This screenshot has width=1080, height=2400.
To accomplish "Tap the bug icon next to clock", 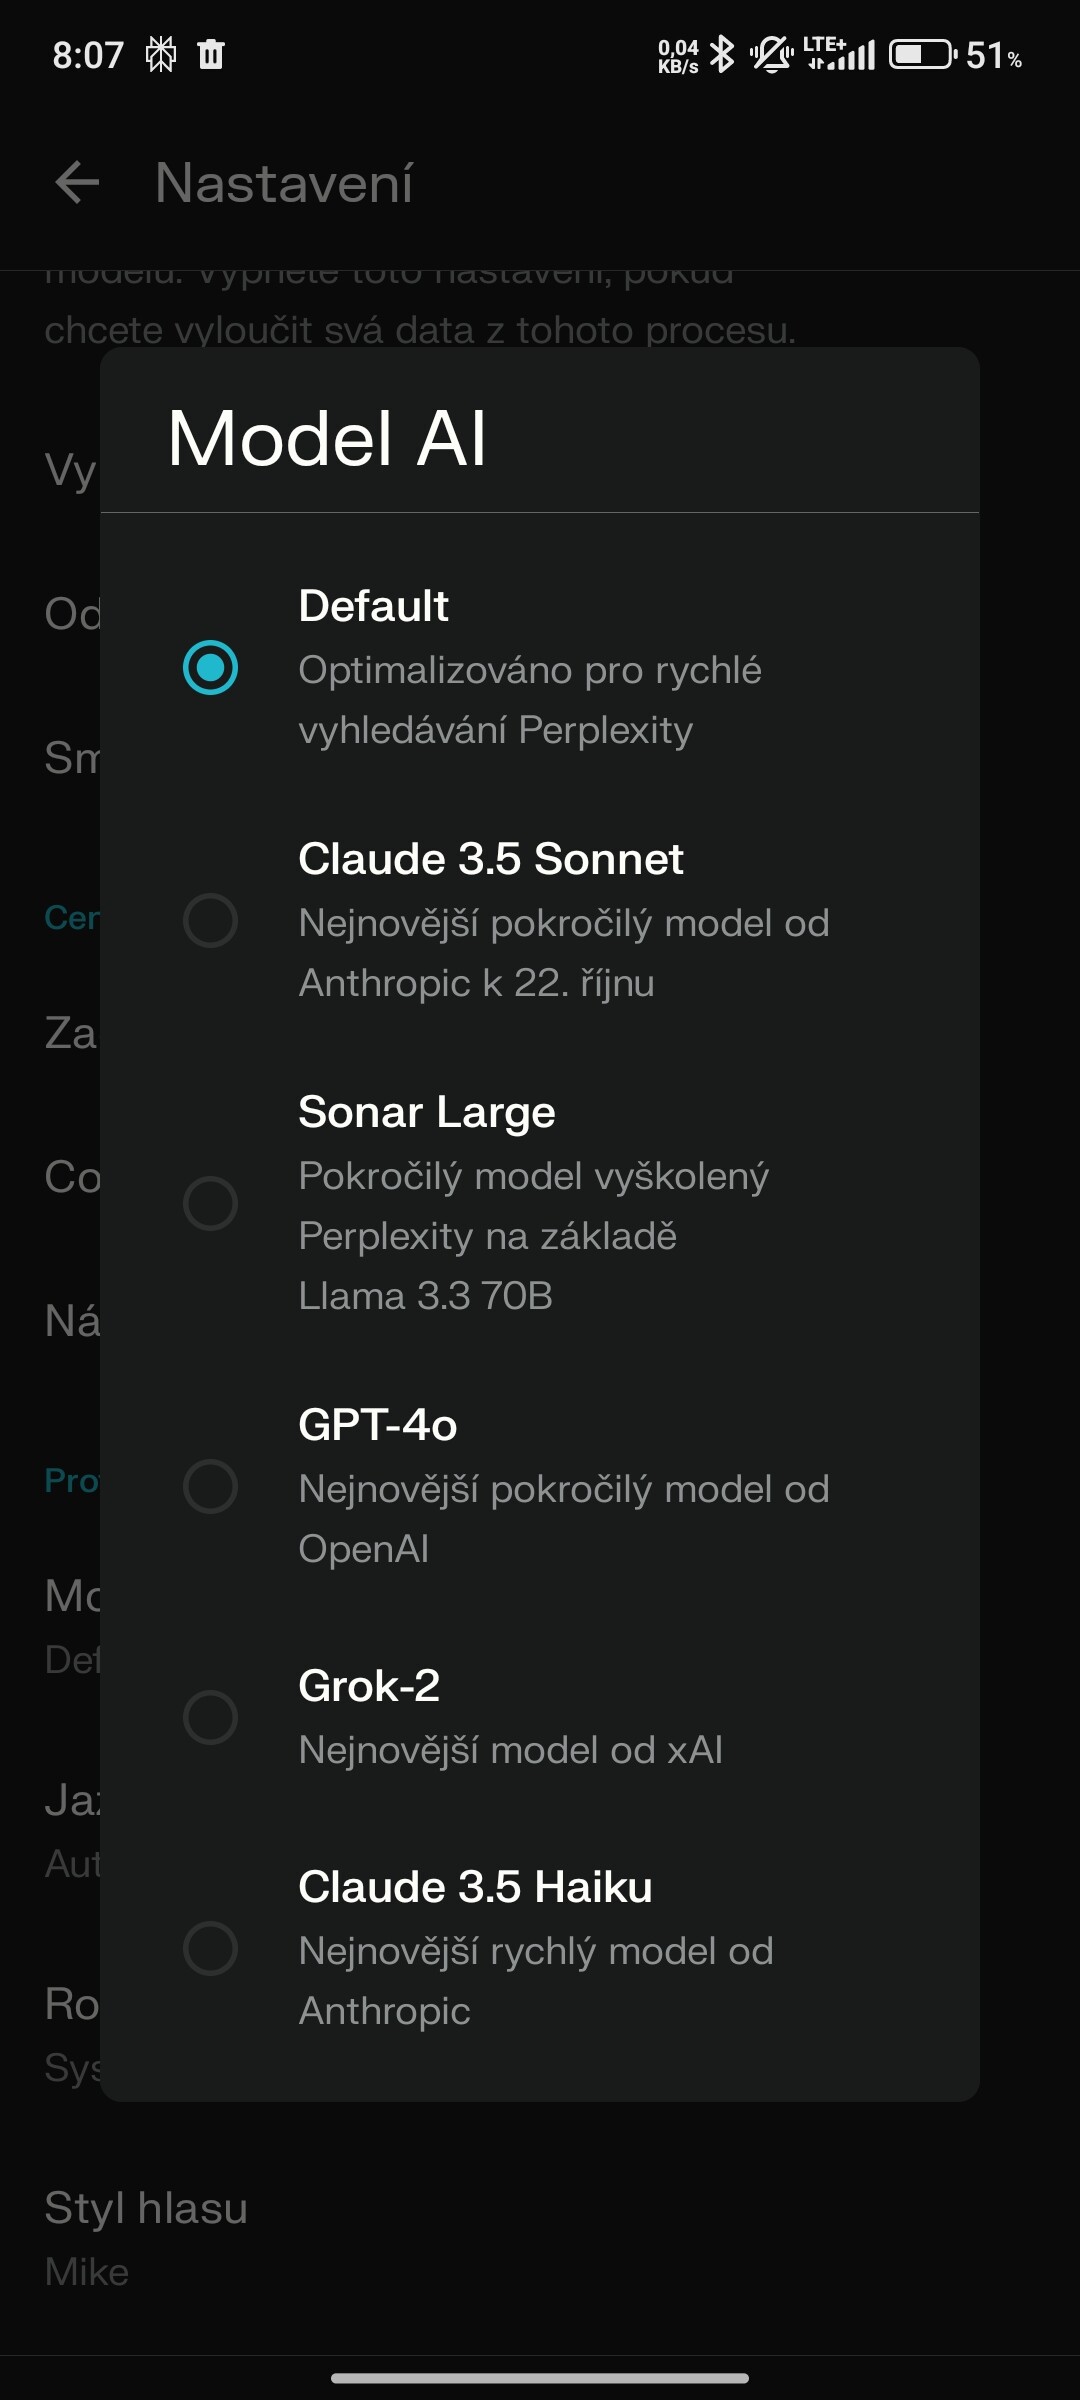I will [x=161, y=54].
